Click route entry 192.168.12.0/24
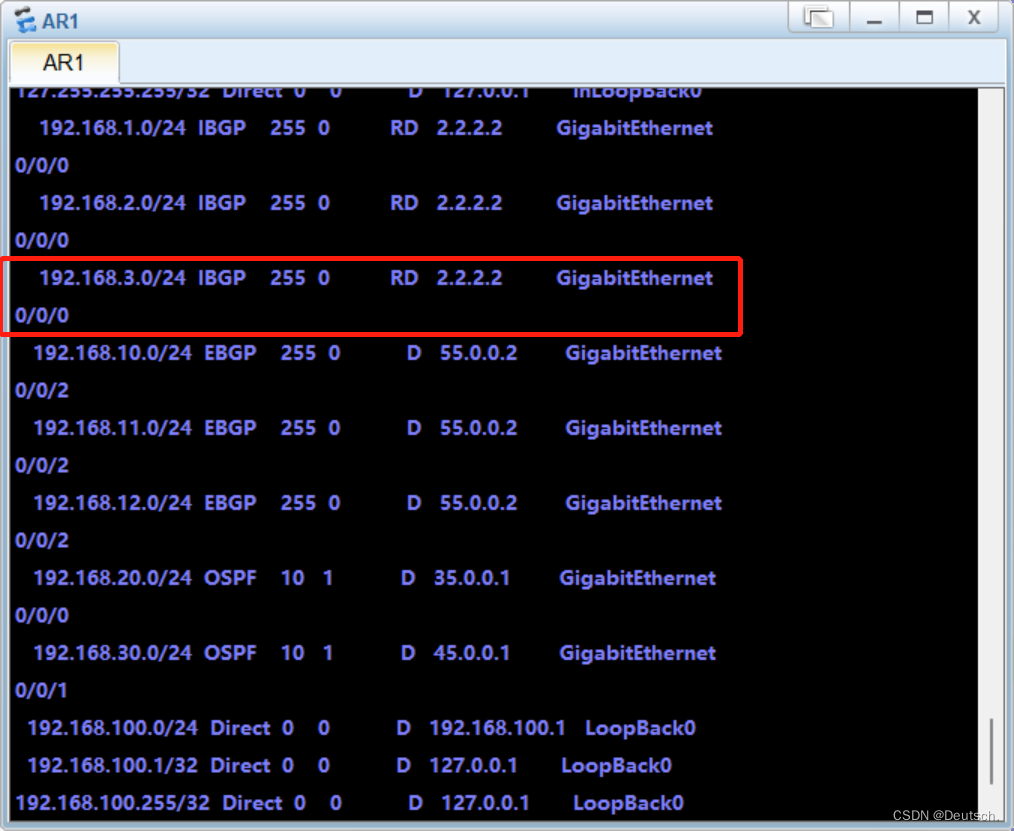Image resolution: width=1014 pixels, height=831 pixels. coord(113,503)
